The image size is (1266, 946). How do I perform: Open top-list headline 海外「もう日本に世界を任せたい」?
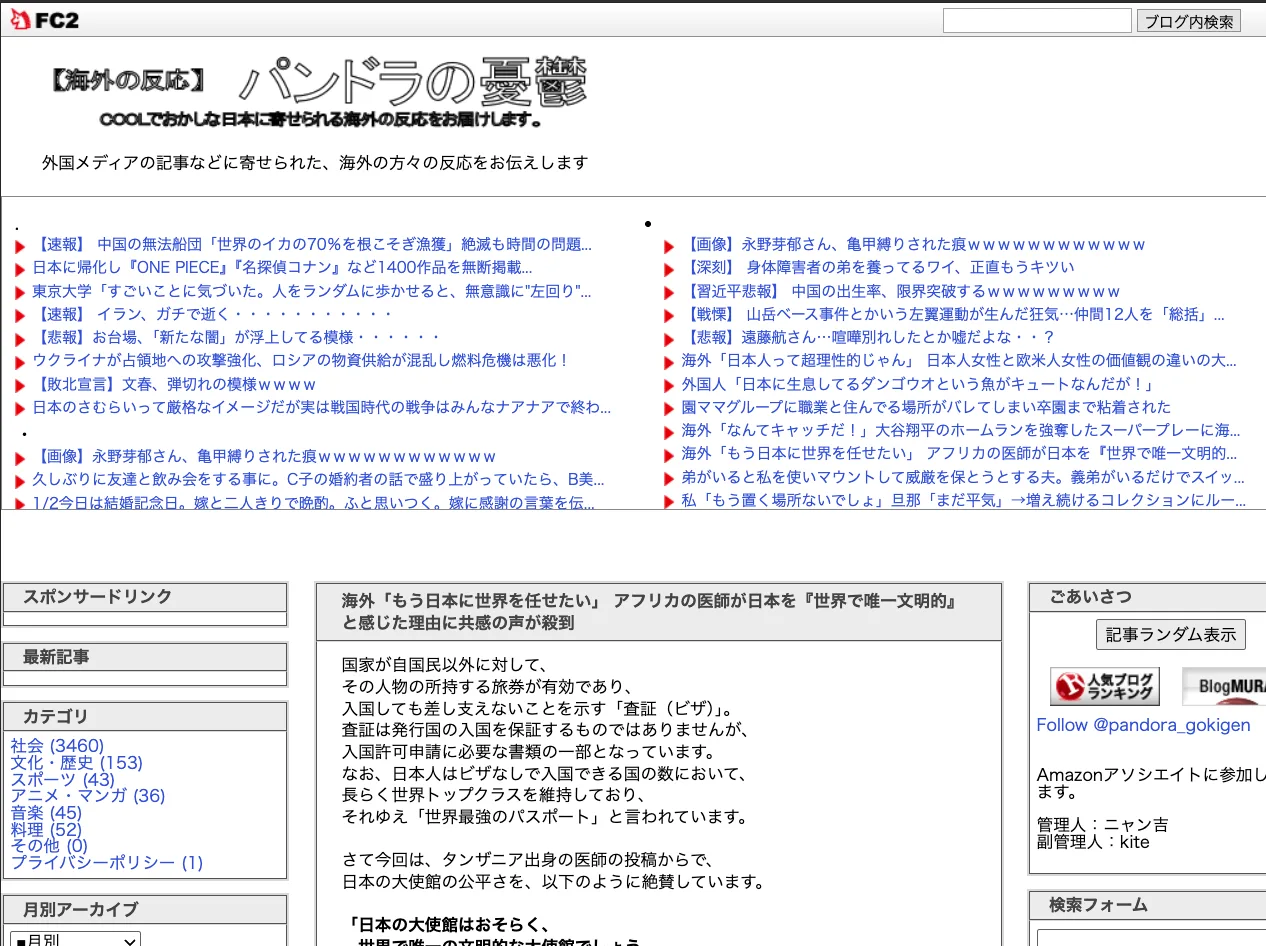pyautogui.click(x=960, y=453)
